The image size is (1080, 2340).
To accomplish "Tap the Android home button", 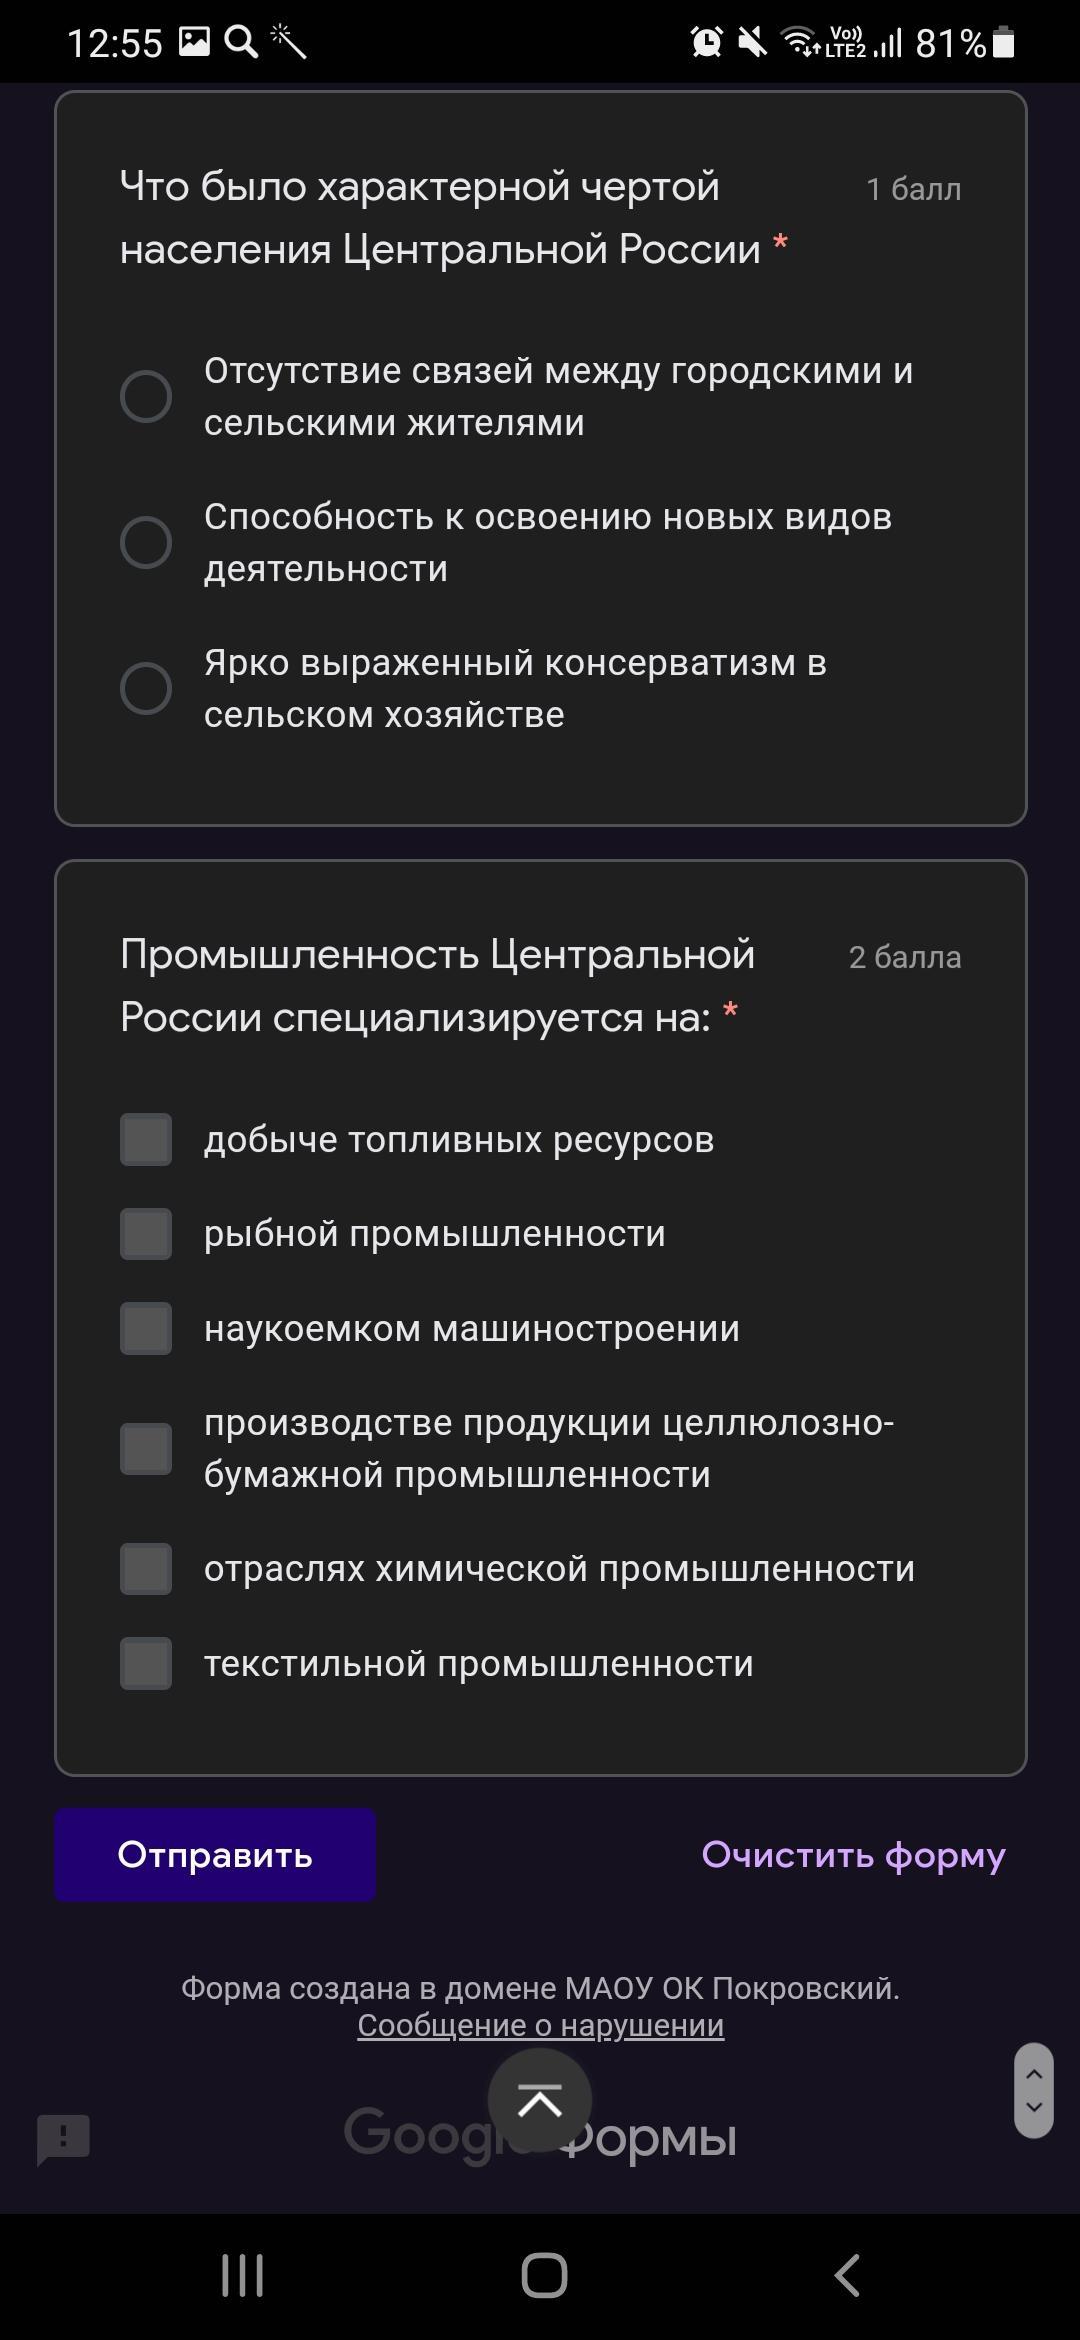I will click(x=544, y=2276).
